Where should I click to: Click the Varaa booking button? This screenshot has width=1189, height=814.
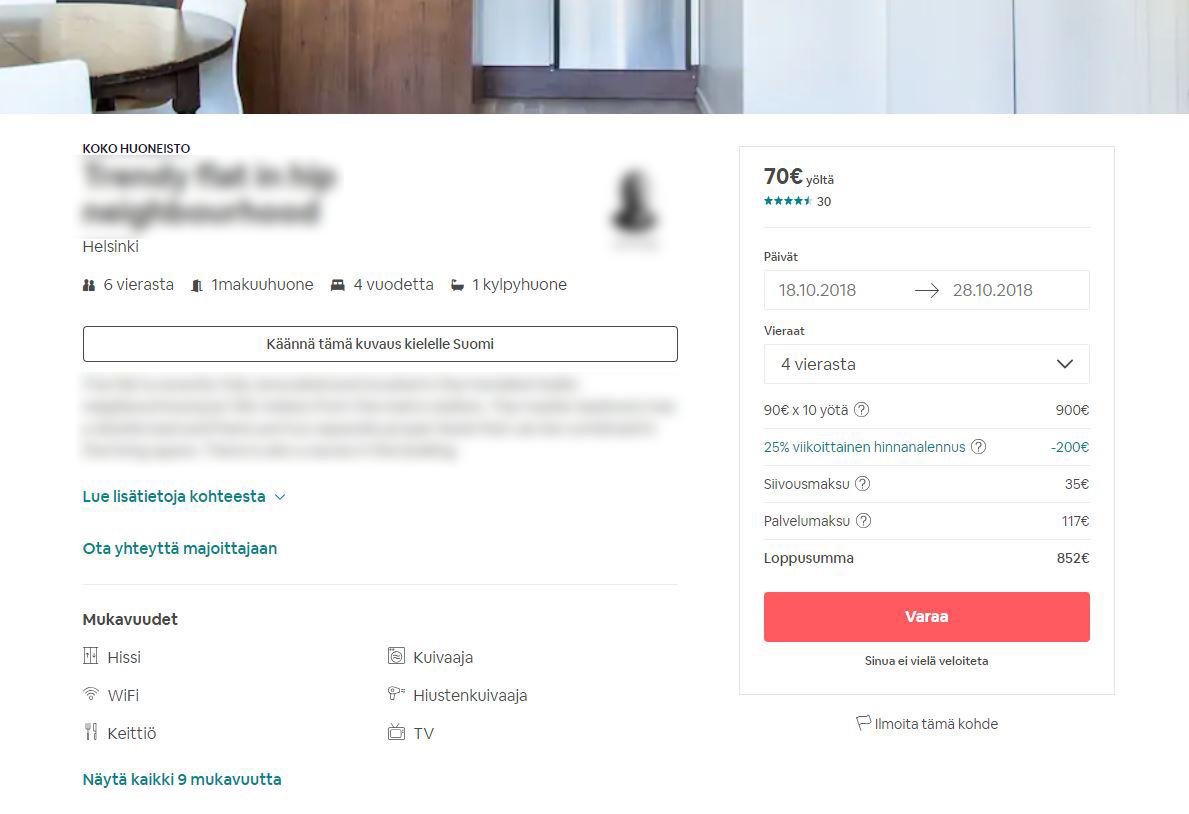tap(927, 617)
